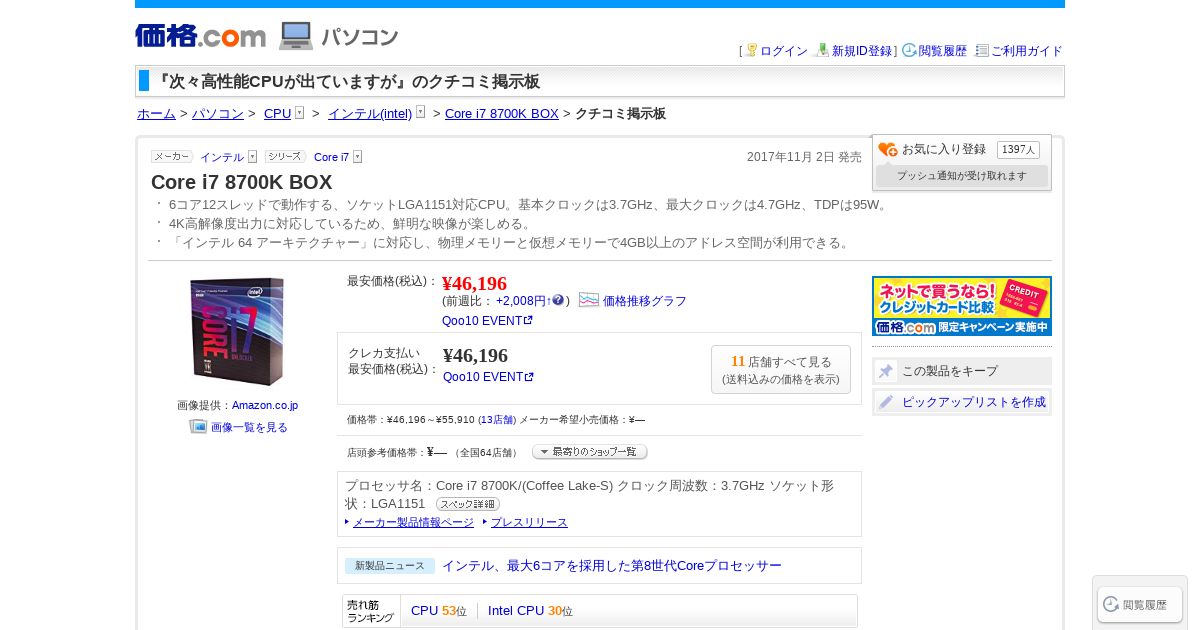Click the 13店舗 link

[497, 420]
